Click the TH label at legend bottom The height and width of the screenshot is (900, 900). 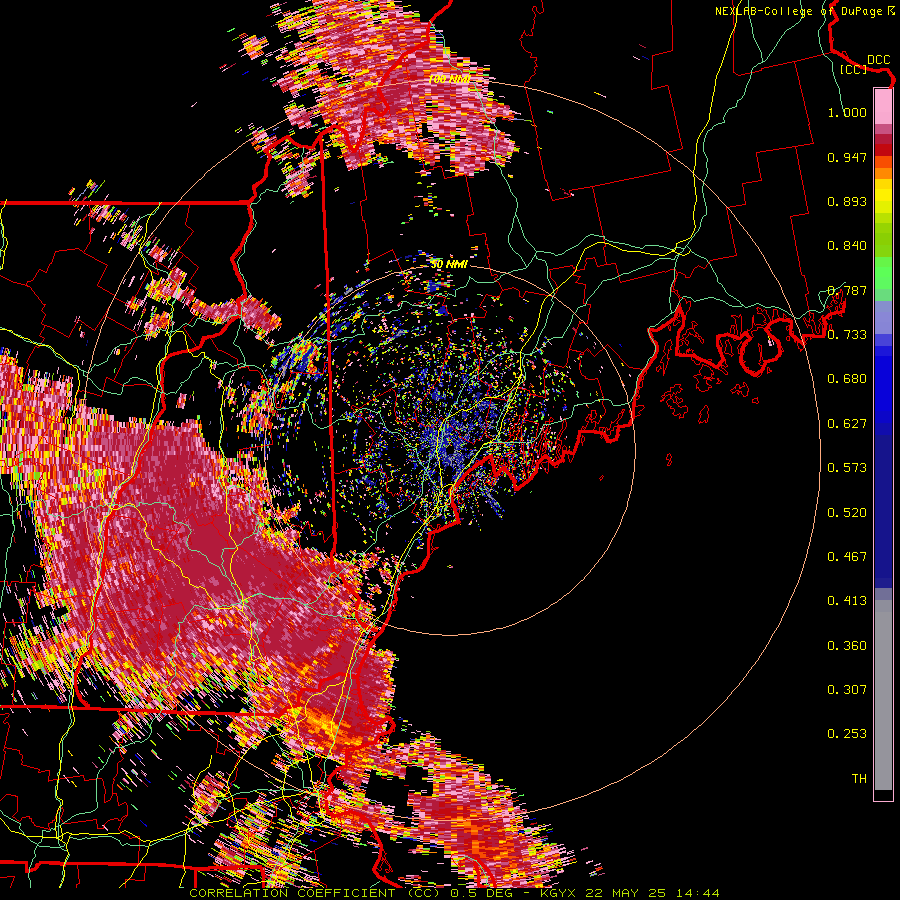[859, 779]
